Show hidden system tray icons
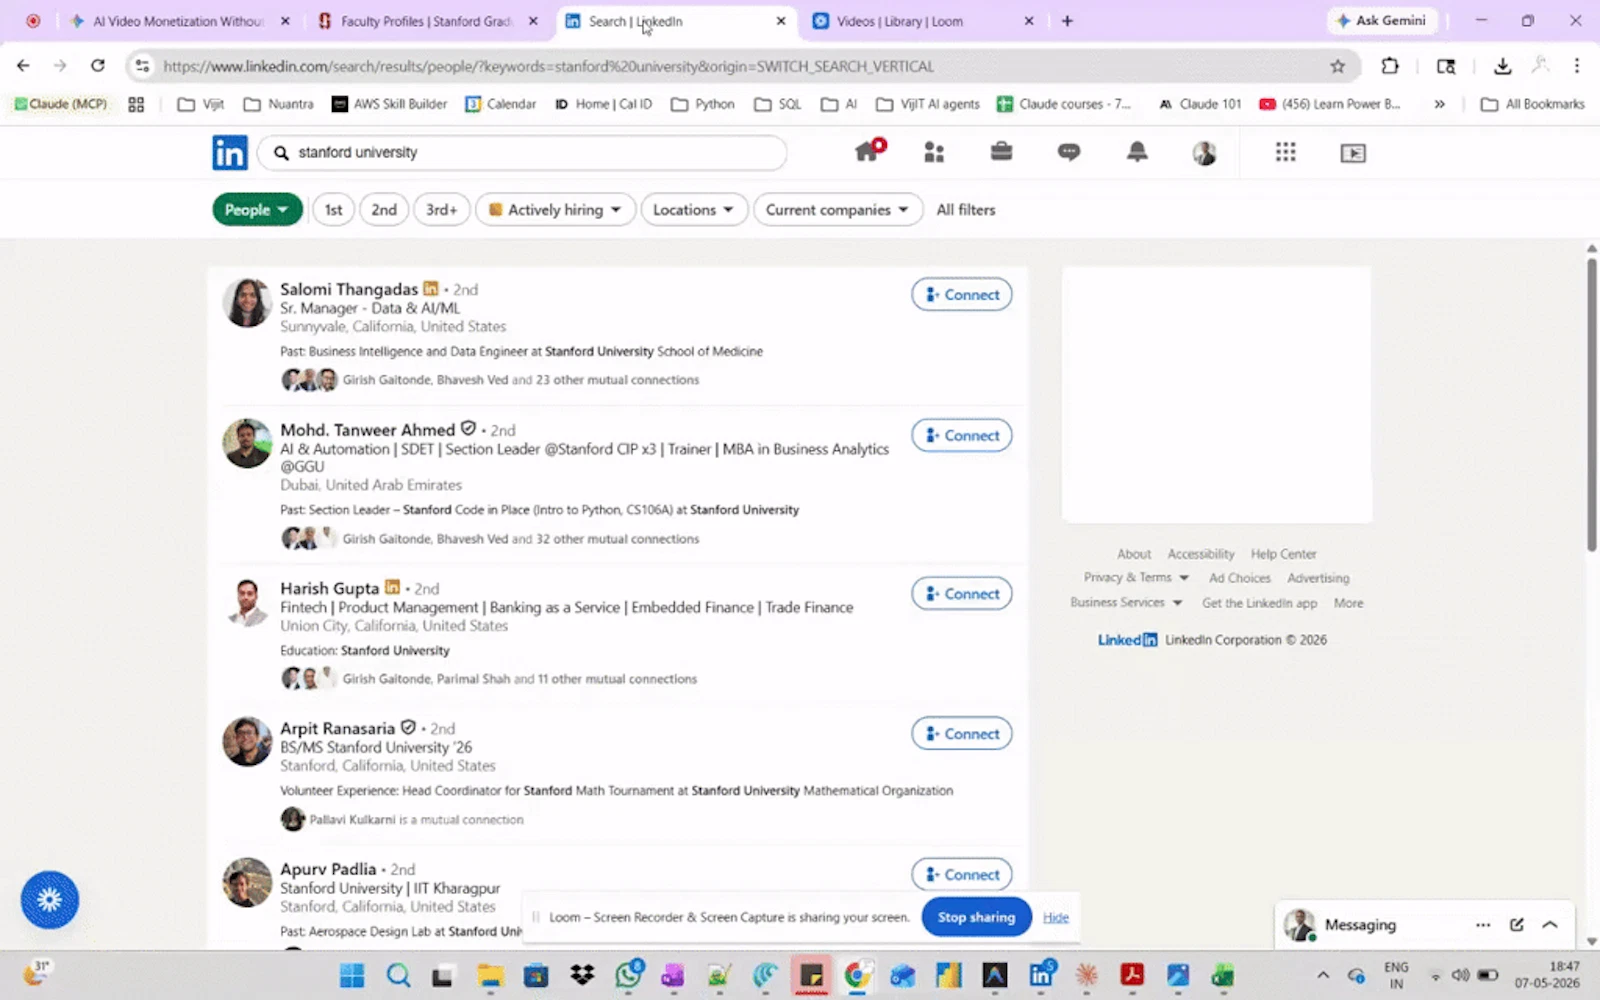Image resolution: width=1600 pixels, height=1000 pixels. [1323, 975]
